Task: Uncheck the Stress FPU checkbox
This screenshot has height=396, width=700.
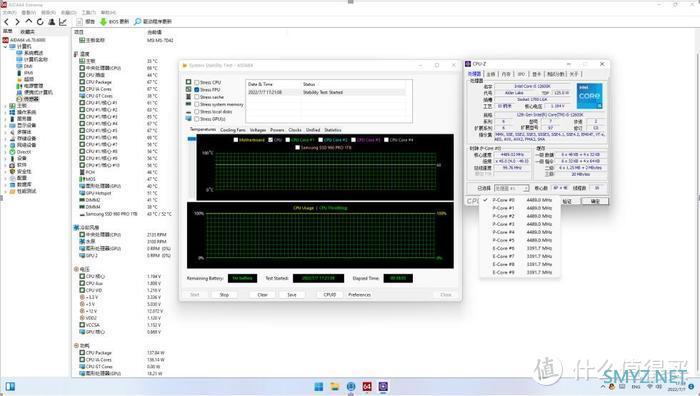Action: pyautogui.click(x=196, y=90)
